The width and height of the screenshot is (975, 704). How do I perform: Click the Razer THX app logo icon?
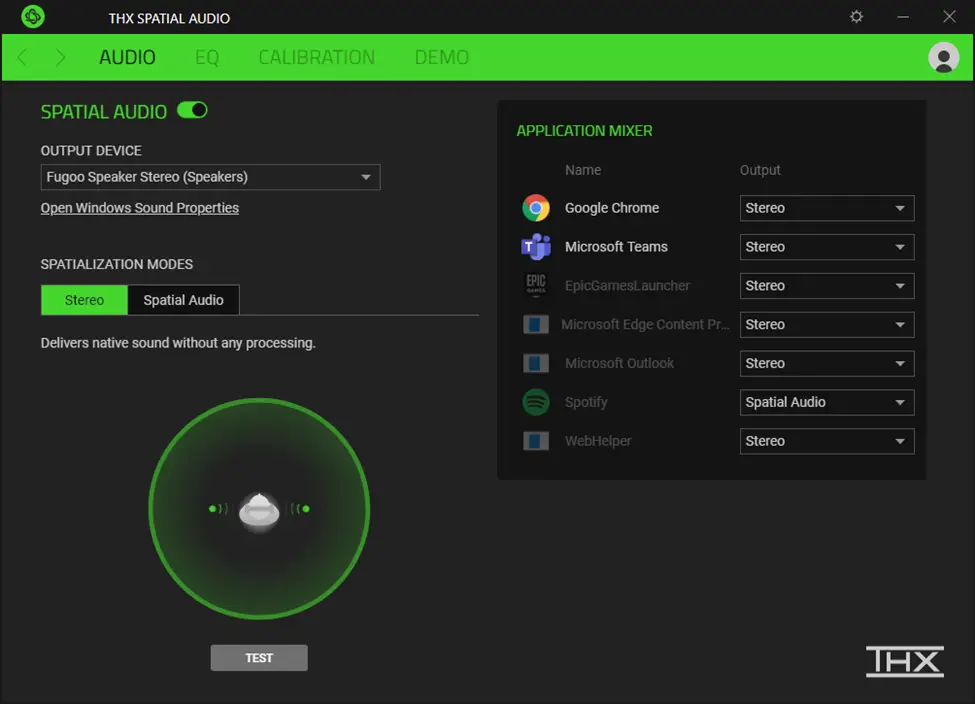pyautogui.click(x=32, y=17)
